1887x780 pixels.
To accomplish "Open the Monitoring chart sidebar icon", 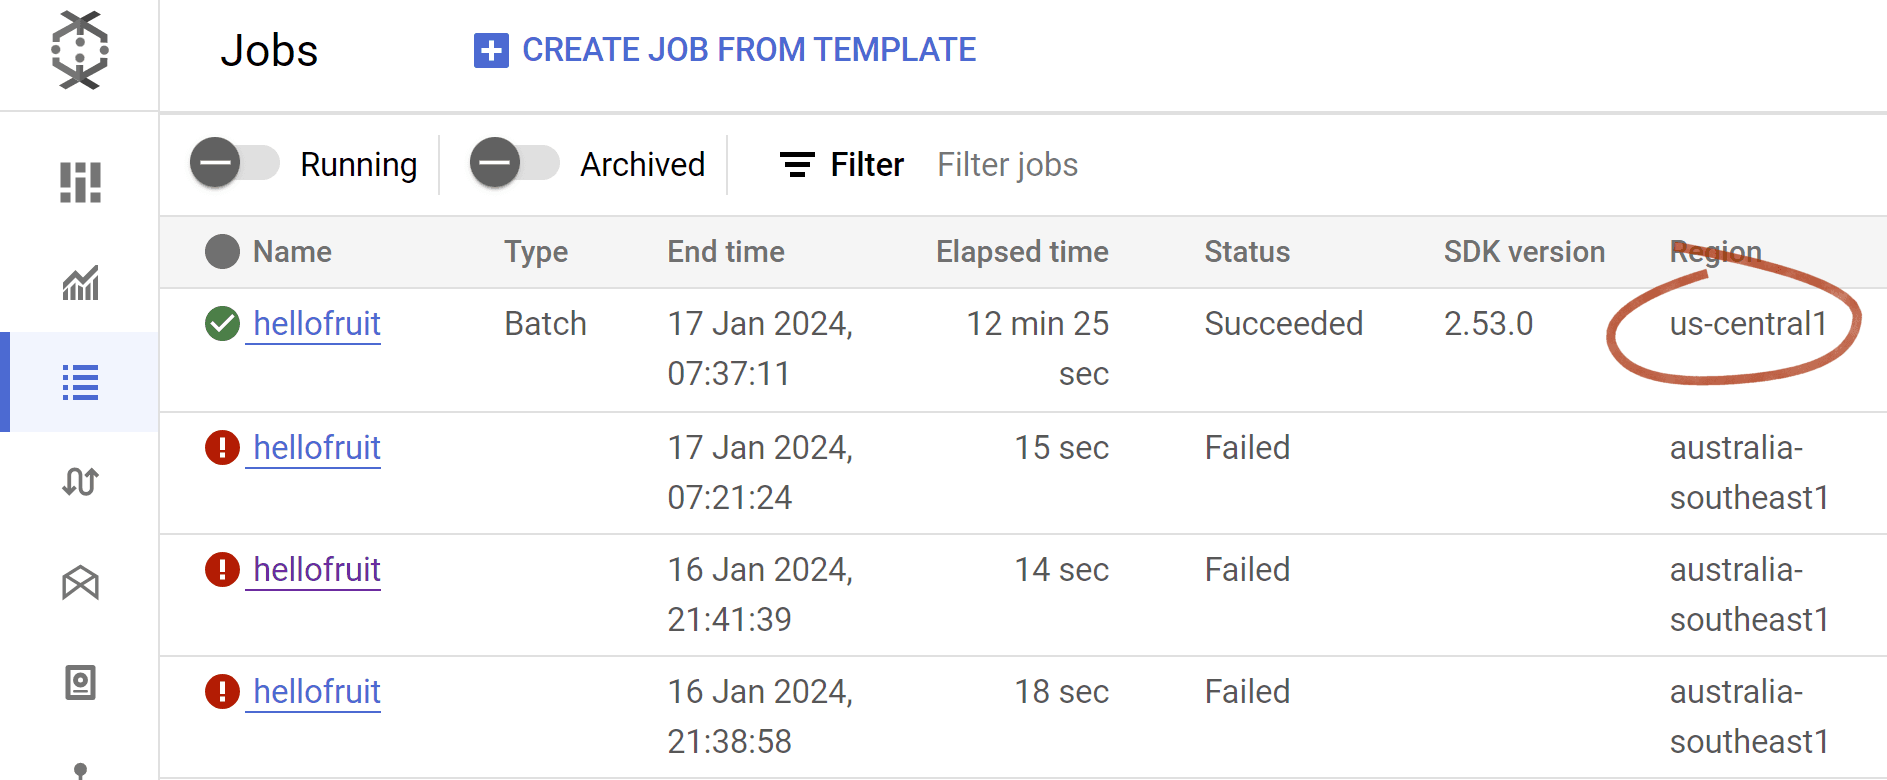I will coord(80,283).
